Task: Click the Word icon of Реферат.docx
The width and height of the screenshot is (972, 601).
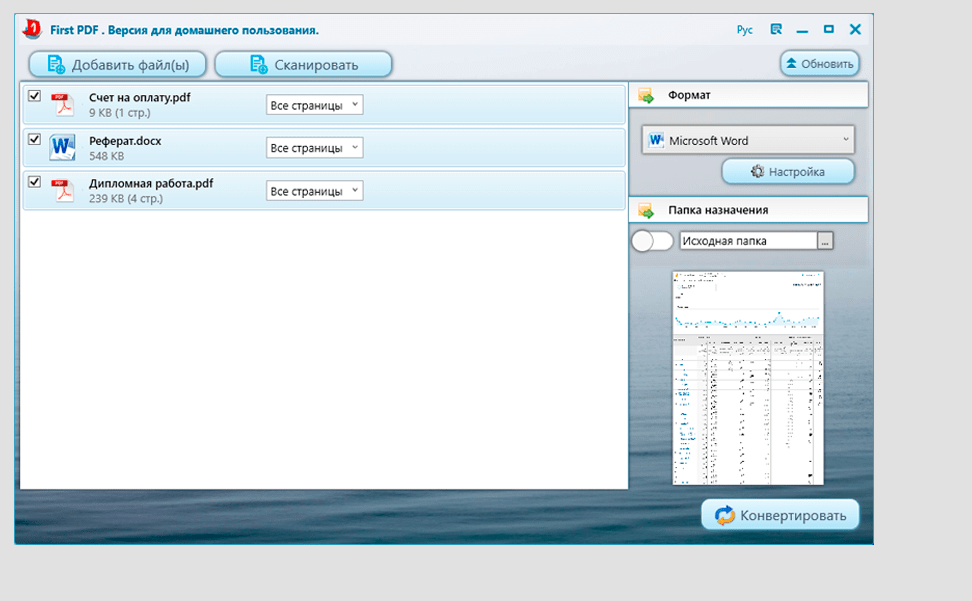Action: coord(63,148)
